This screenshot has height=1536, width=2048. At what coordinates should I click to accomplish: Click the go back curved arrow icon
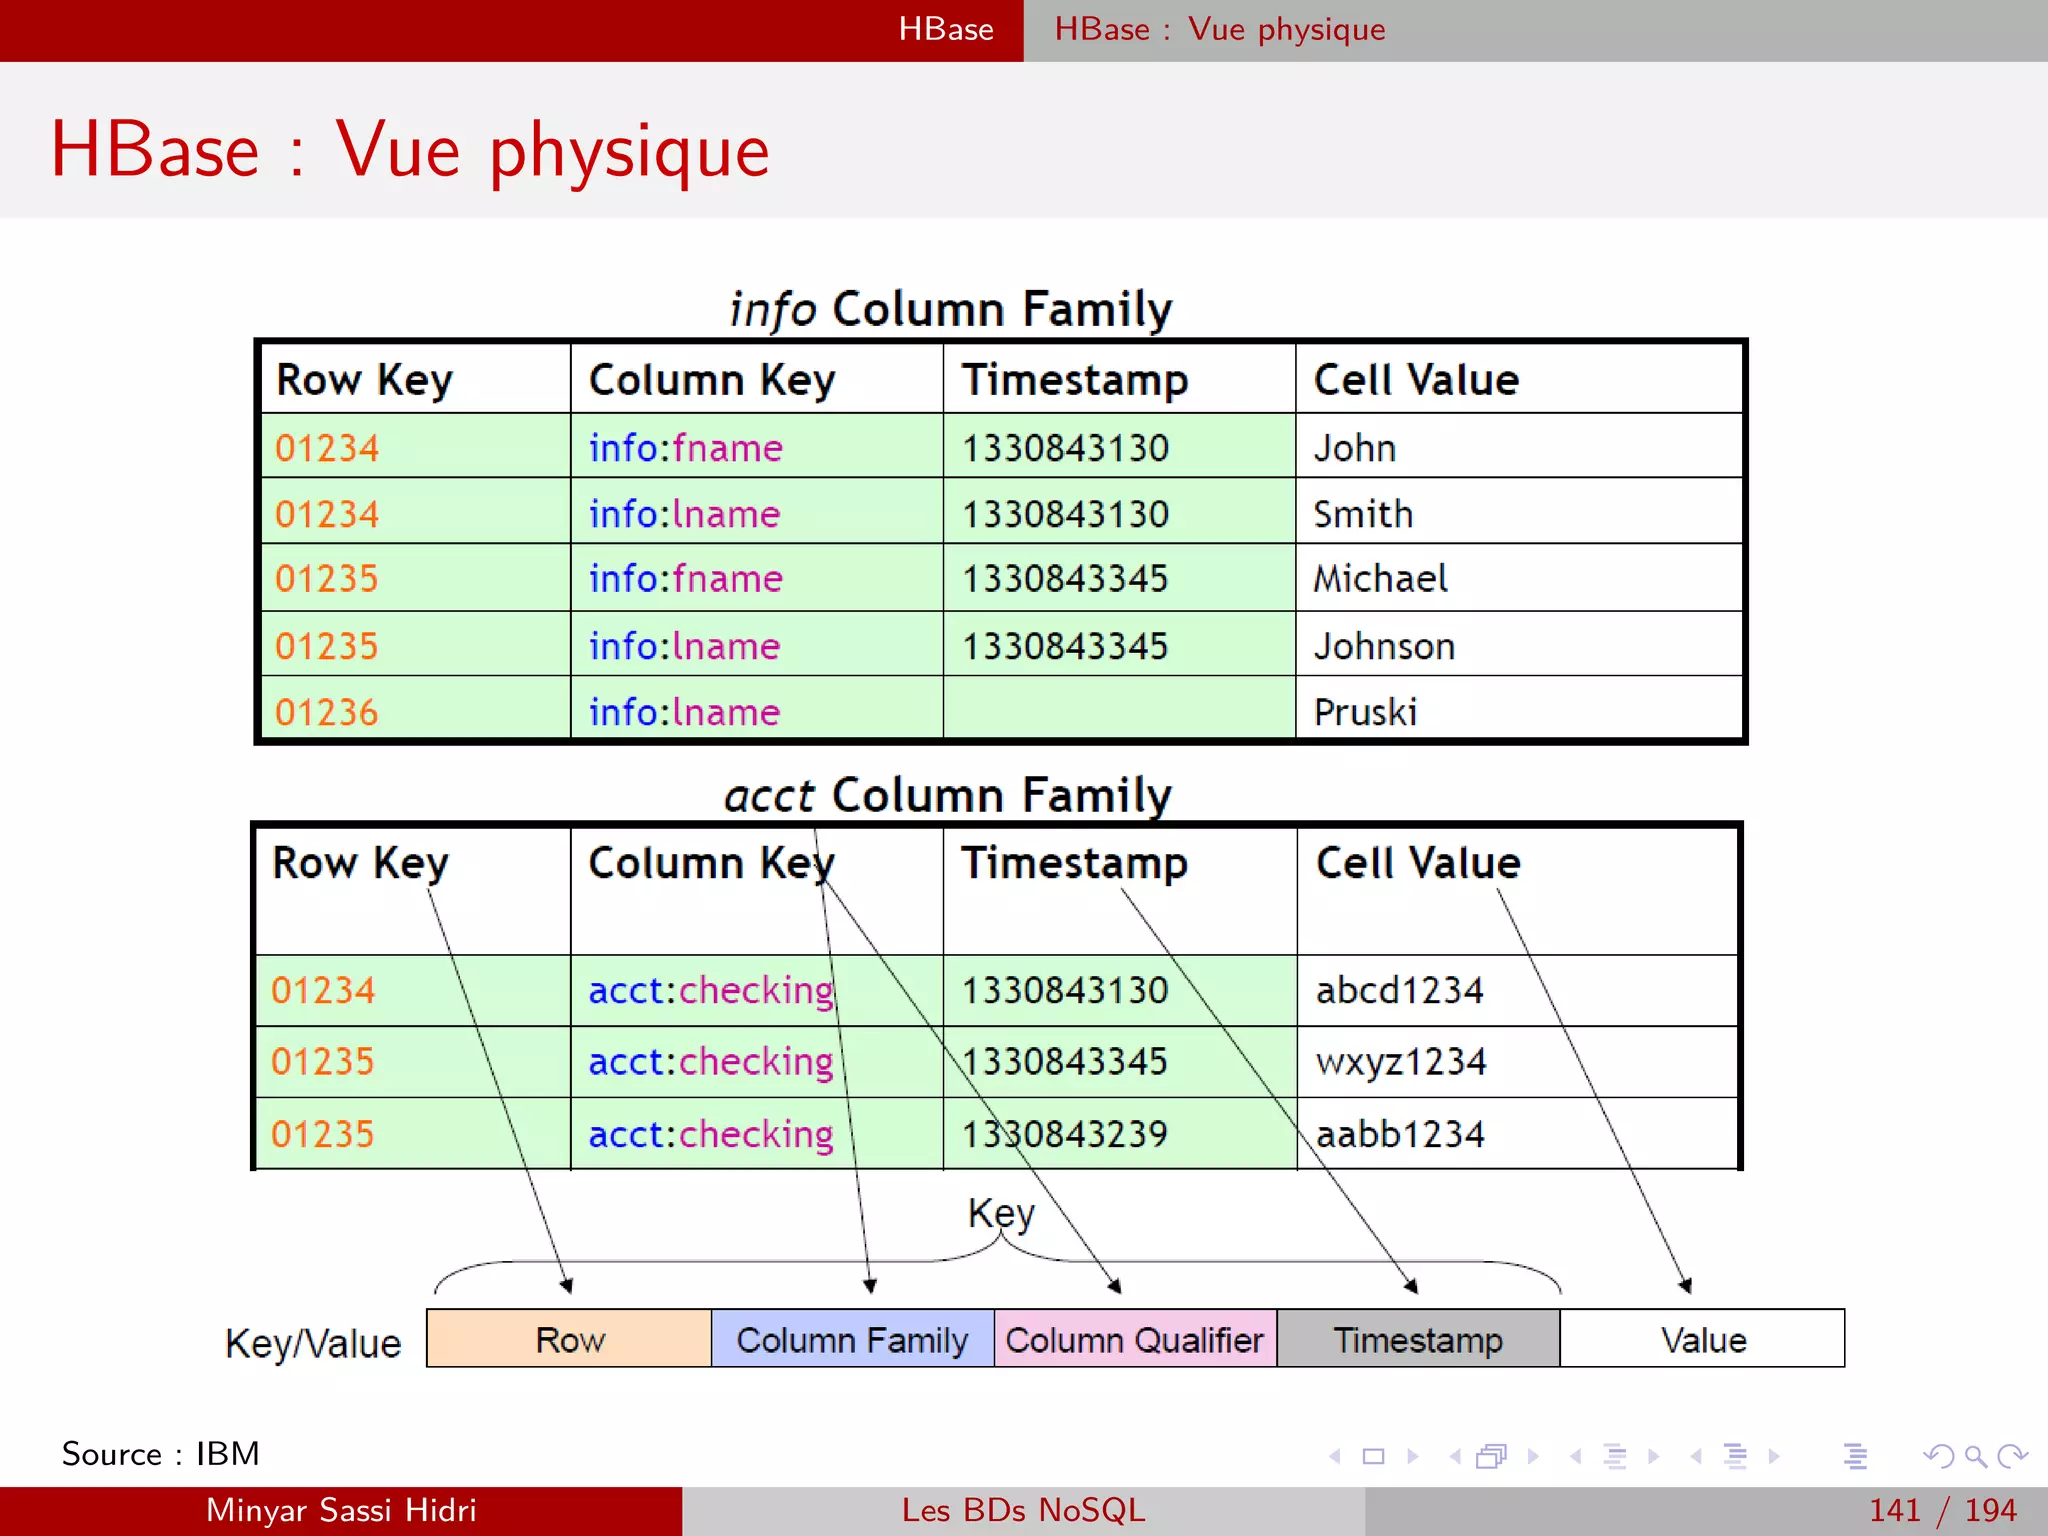[1939, 1456]
